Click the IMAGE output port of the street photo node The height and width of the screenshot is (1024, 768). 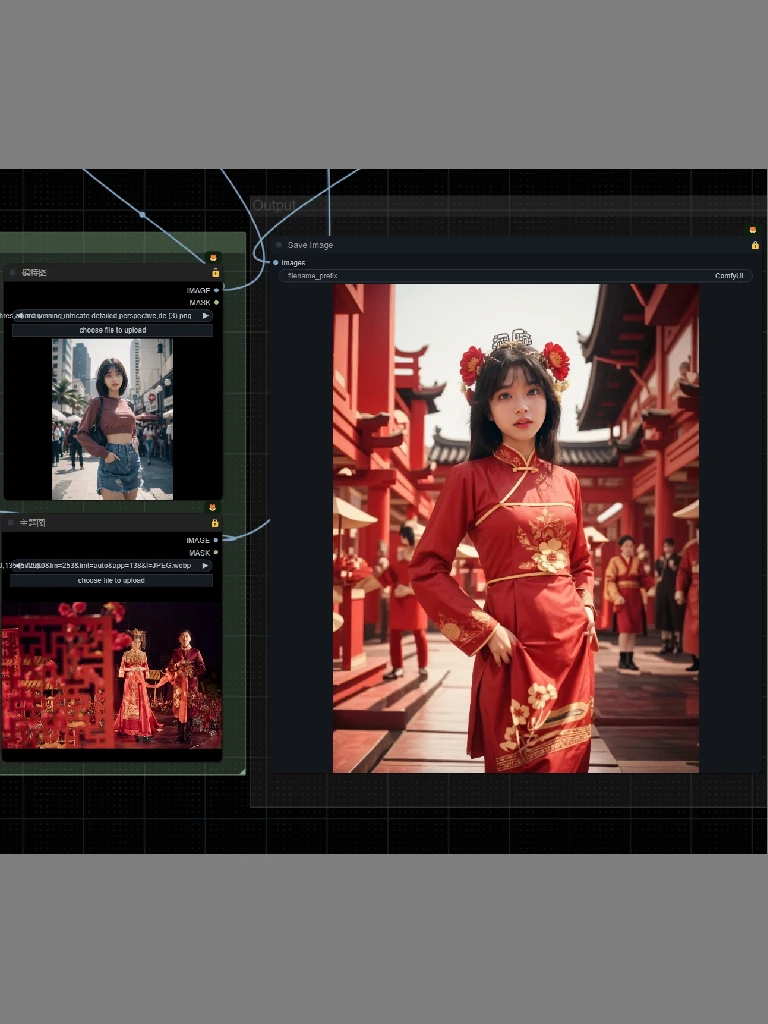pos(216,291)
